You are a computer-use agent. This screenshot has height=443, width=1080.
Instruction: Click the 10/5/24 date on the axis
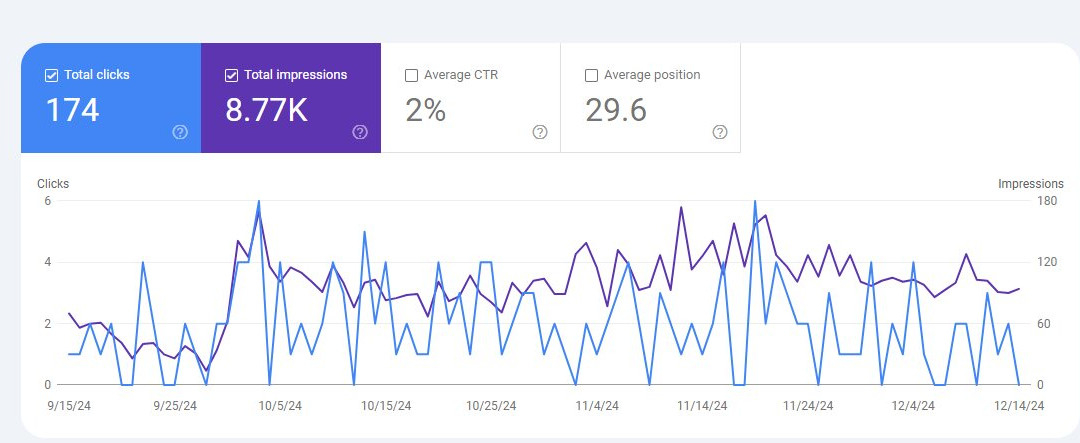click(279, 406)
